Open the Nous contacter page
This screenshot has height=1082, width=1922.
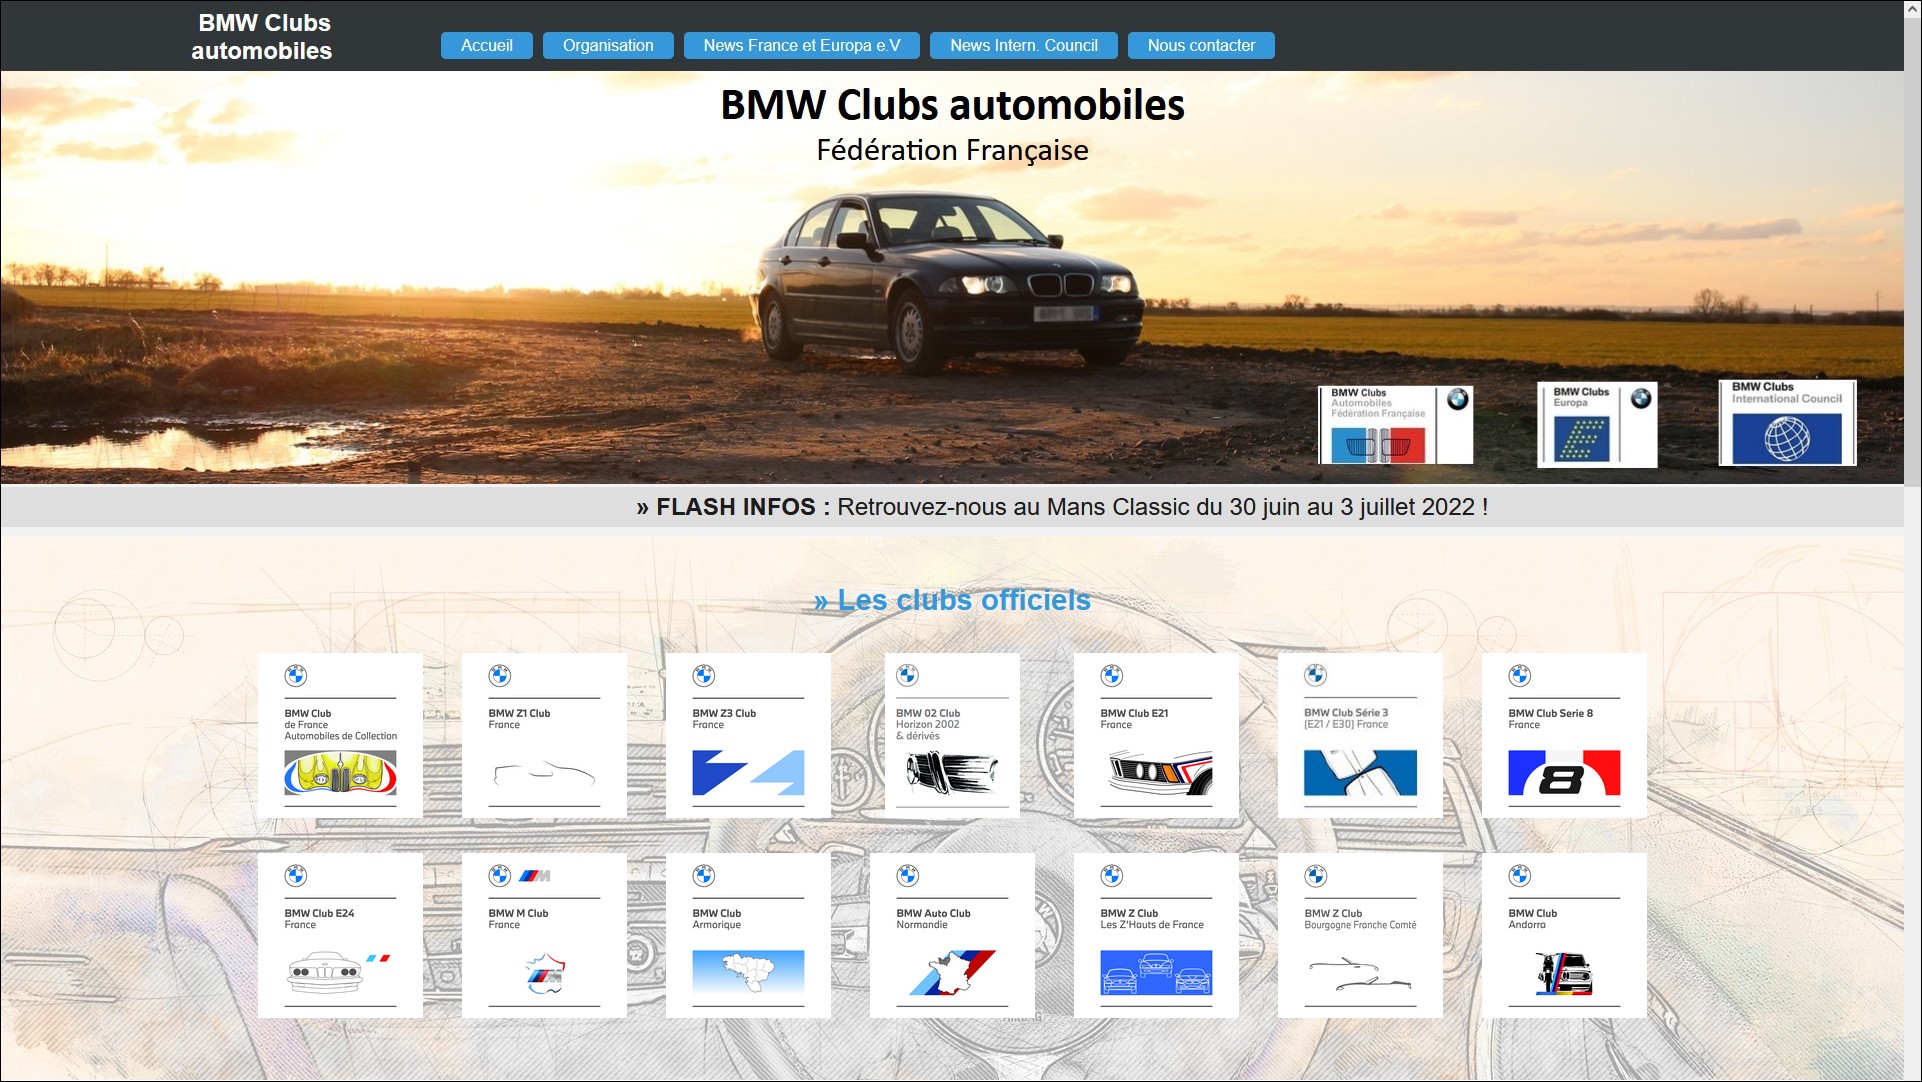(1201, 46)
